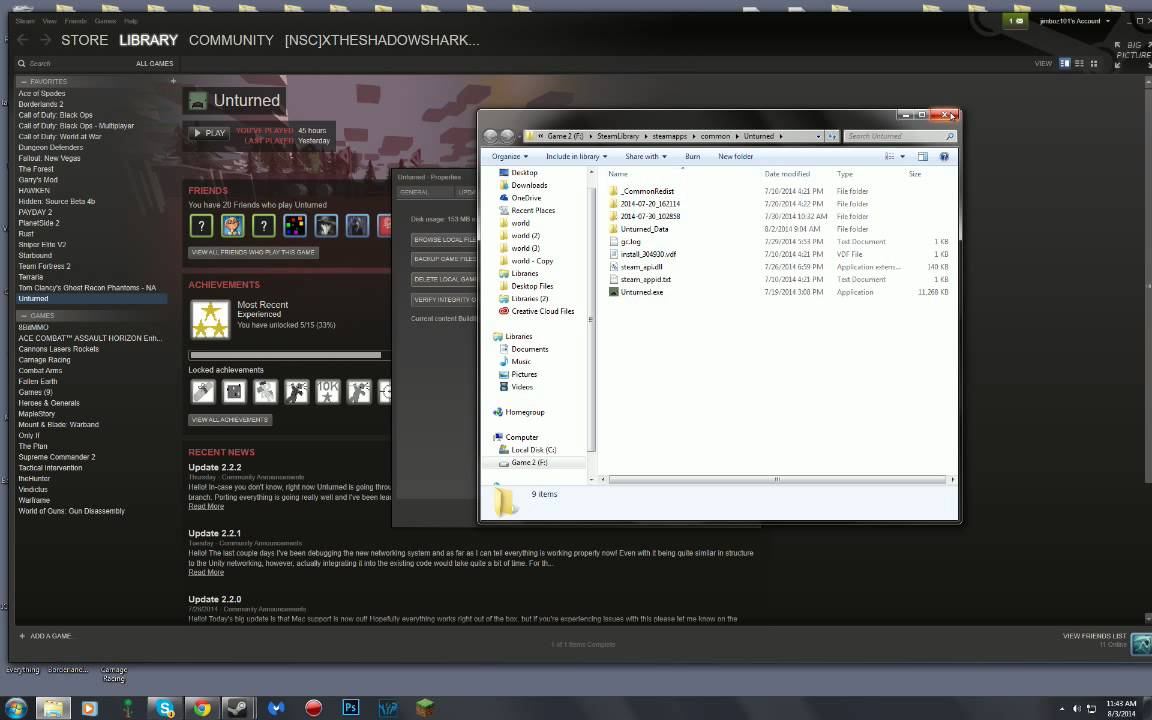Click the achievements progress bar
Screen dimensions: 1152x720
point(290,356)
